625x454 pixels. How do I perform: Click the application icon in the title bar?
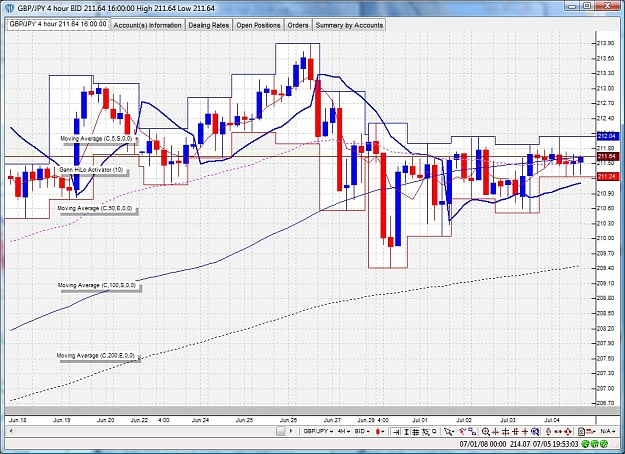click(9, 8)
